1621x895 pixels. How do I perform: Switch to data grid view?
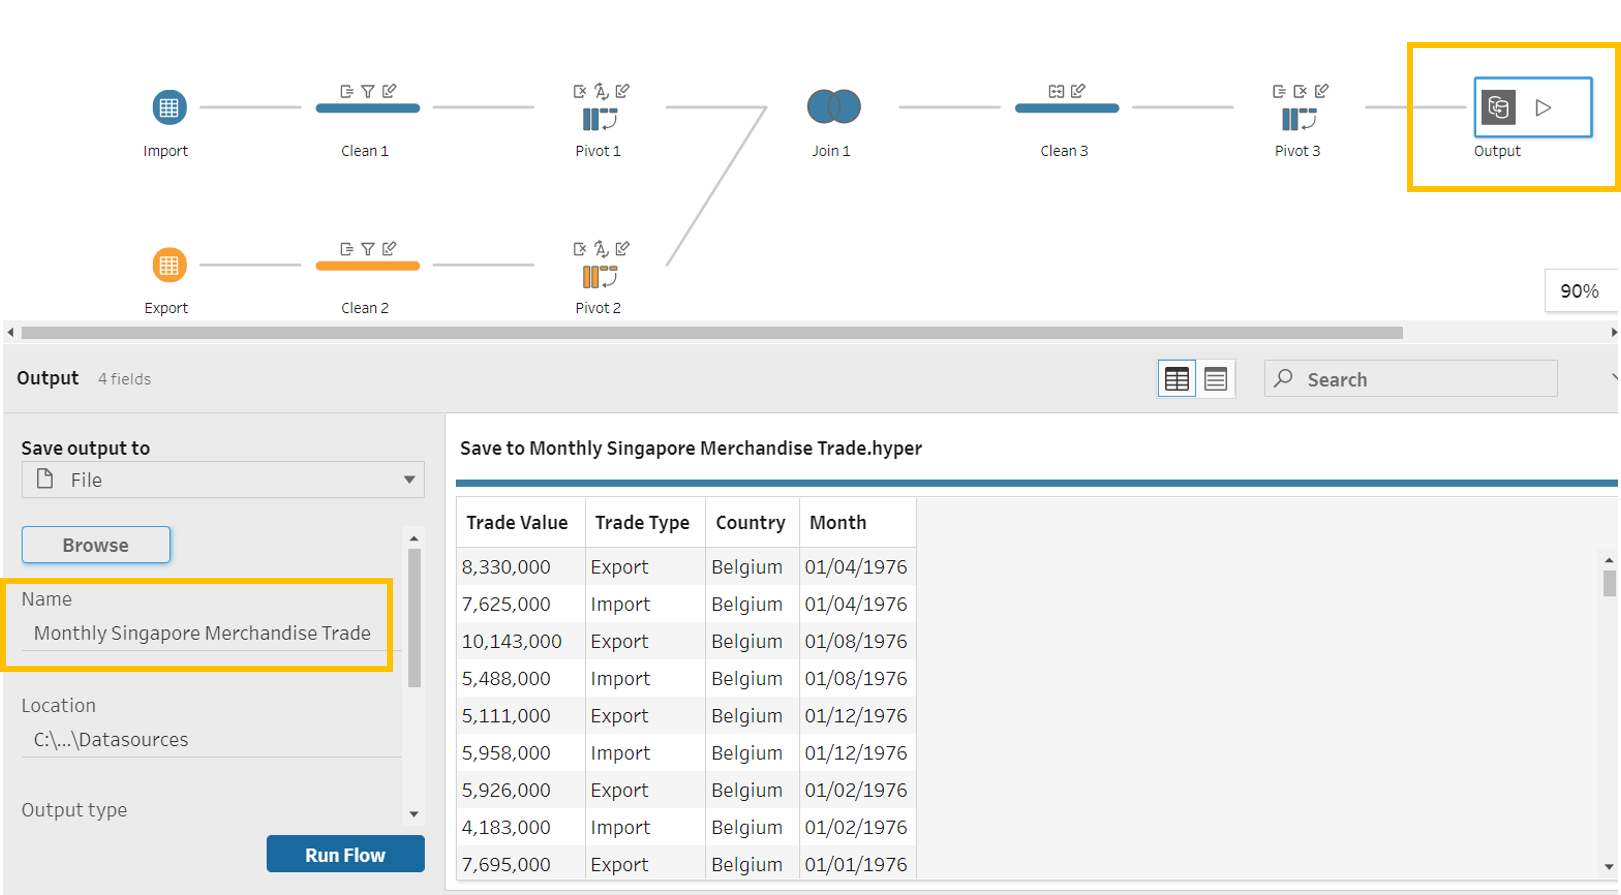1176,379
